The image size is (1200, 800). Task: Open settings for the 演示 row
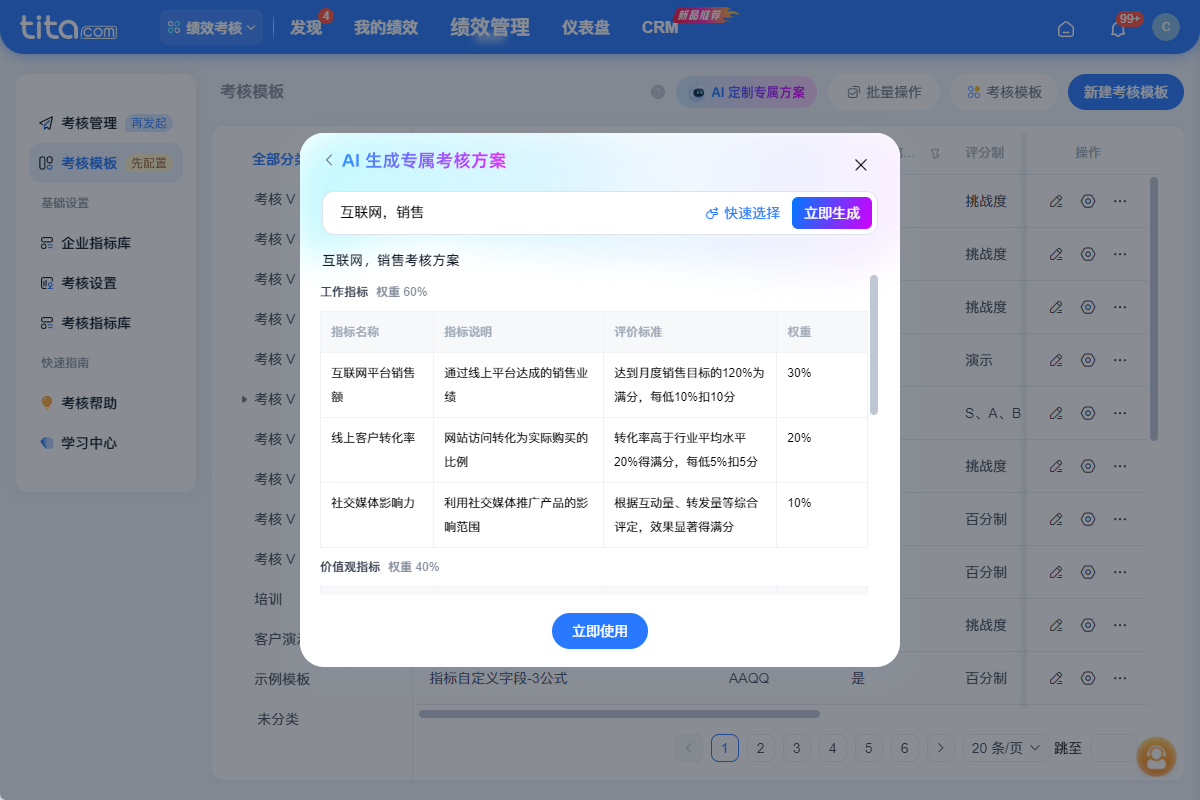point(1088,360)
